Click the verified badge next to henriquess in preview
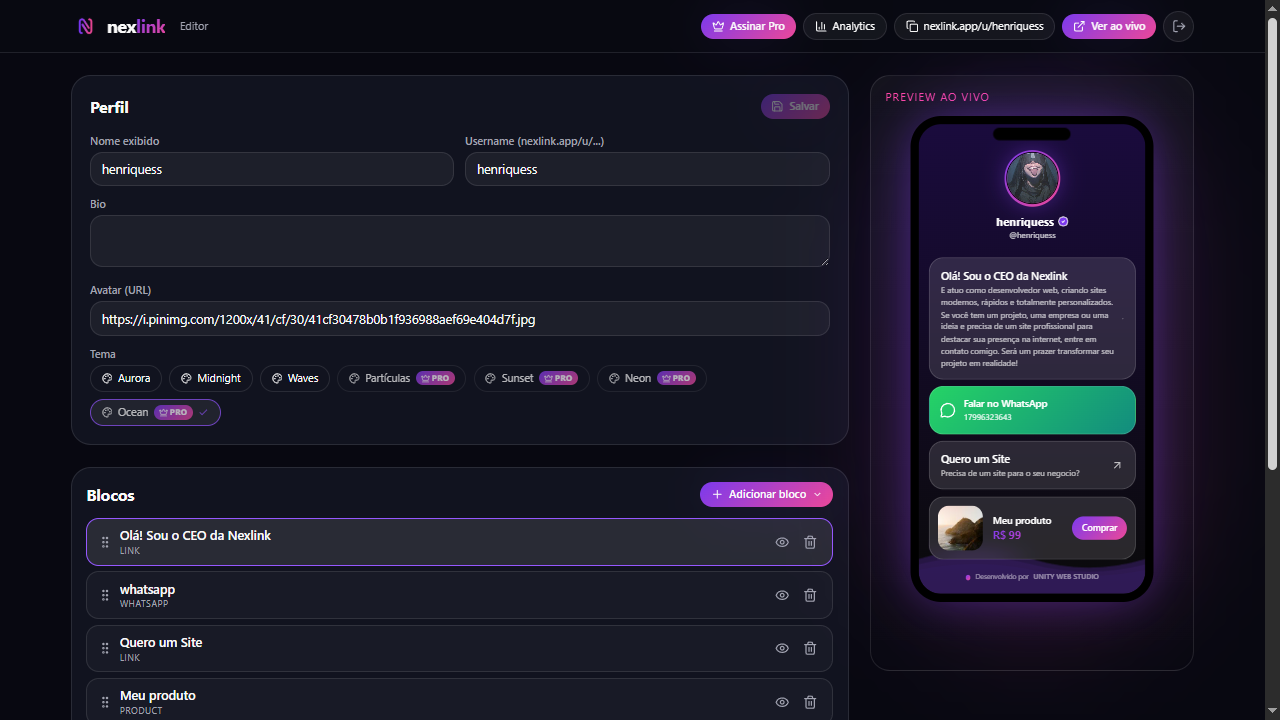 coord(1063,222)
